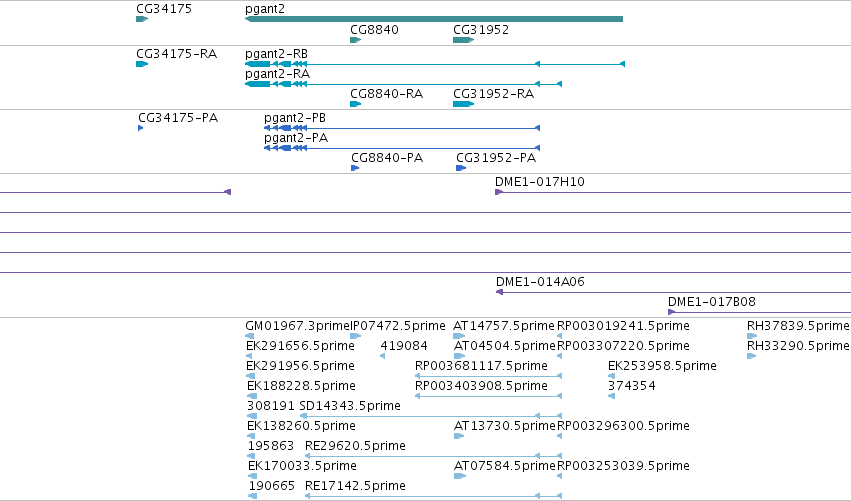Click the IP07472.5prime EST label

pyautogui.click(x=398, y=326)
